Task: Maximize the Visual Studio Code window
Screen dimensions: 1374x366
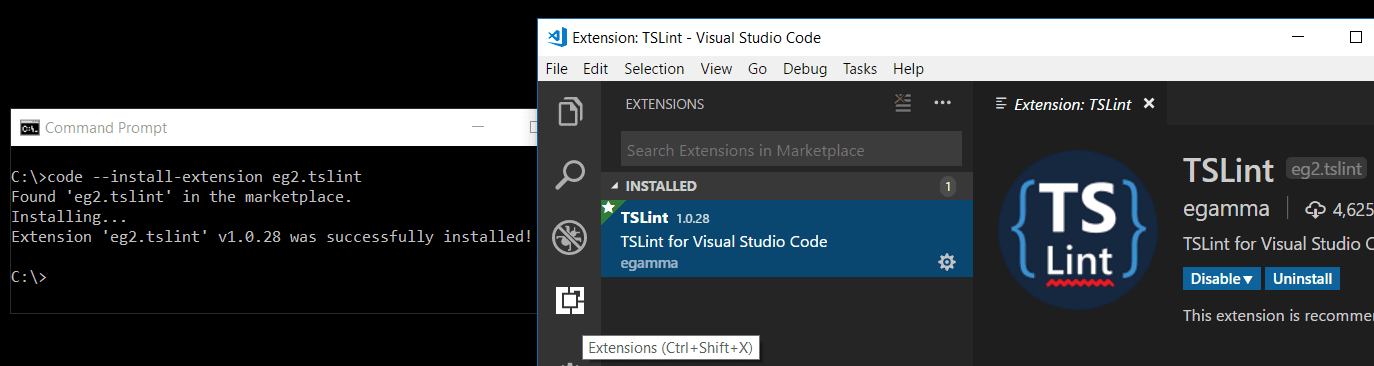Action: pos(1356,38)
